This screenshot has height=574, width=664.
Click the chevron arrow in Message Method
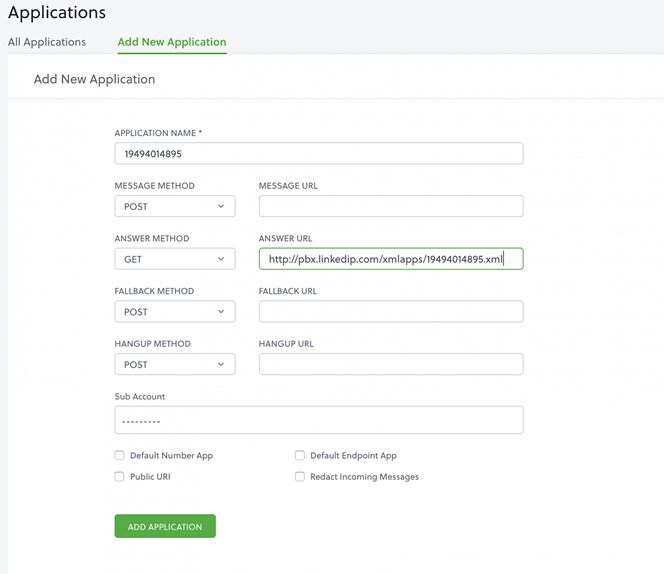[221, 206]
